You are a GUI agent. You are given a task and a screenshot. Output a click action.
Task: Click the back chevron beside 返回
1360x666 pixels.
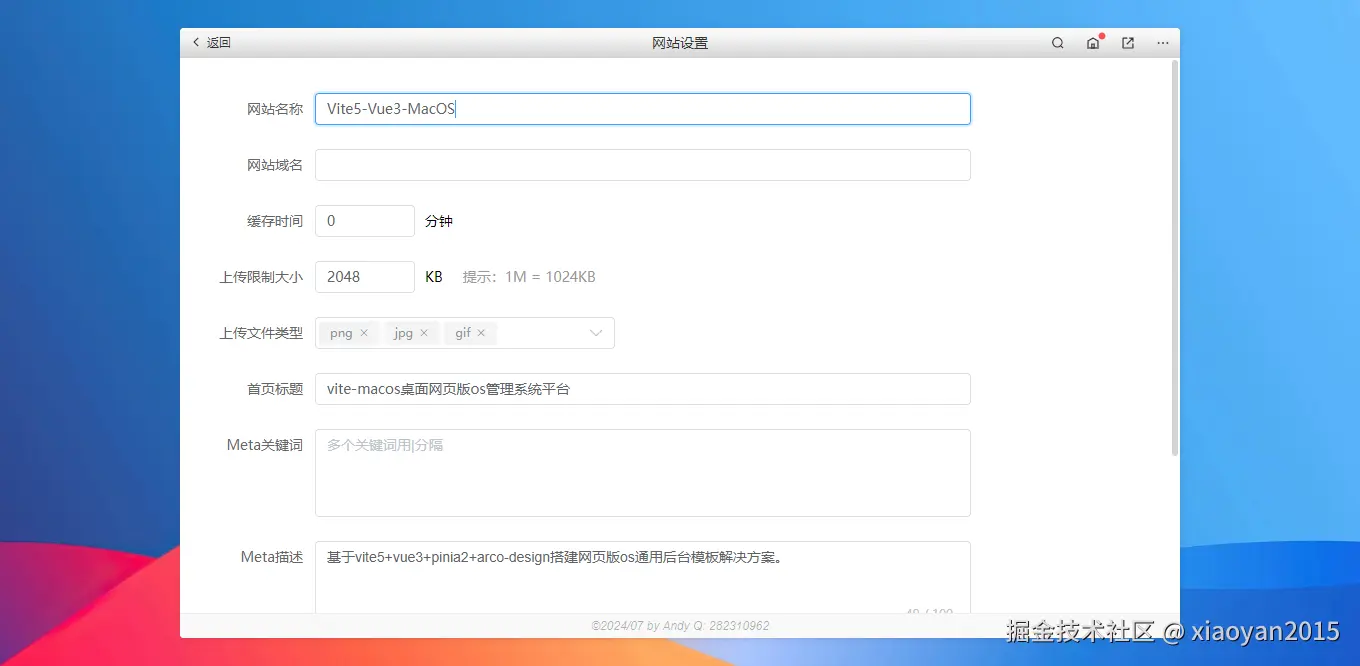pos(196,42)
